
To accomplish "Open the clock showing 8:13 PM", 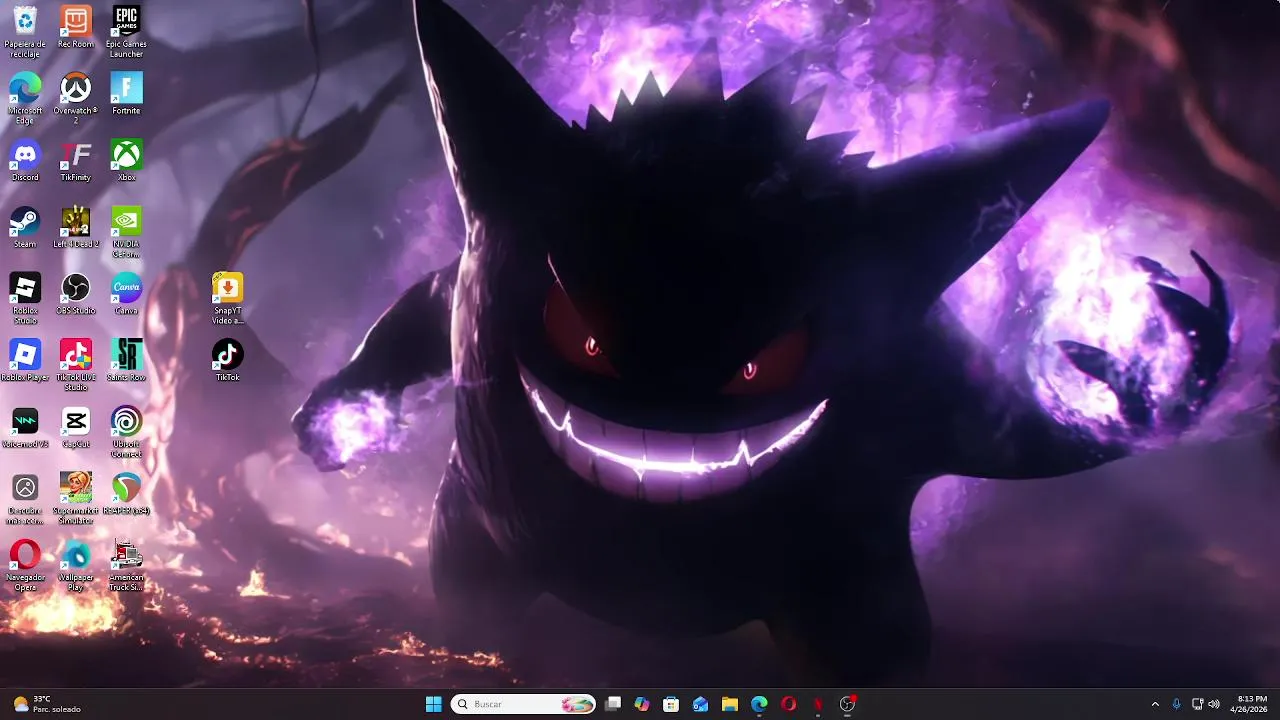I will [1251, 704].
